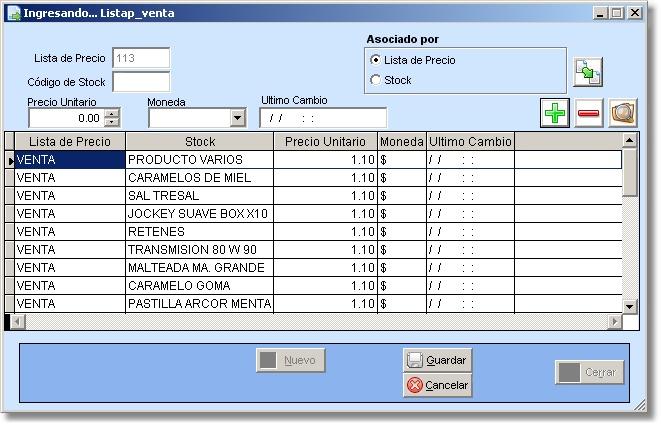Decrease Precio Unitario with down spinner arrow
The width and height of the screenshot is (661, 426).
pyautogui.click(x=111, y=123)
